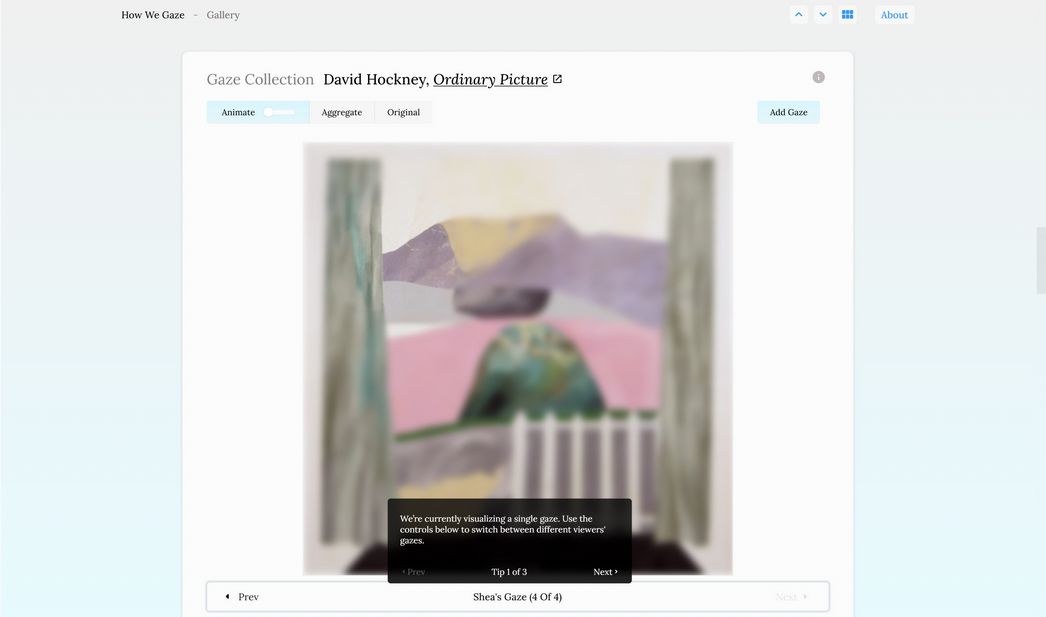
Task: Click the Tip 1 of 3 counter
Action: point(509,572)
